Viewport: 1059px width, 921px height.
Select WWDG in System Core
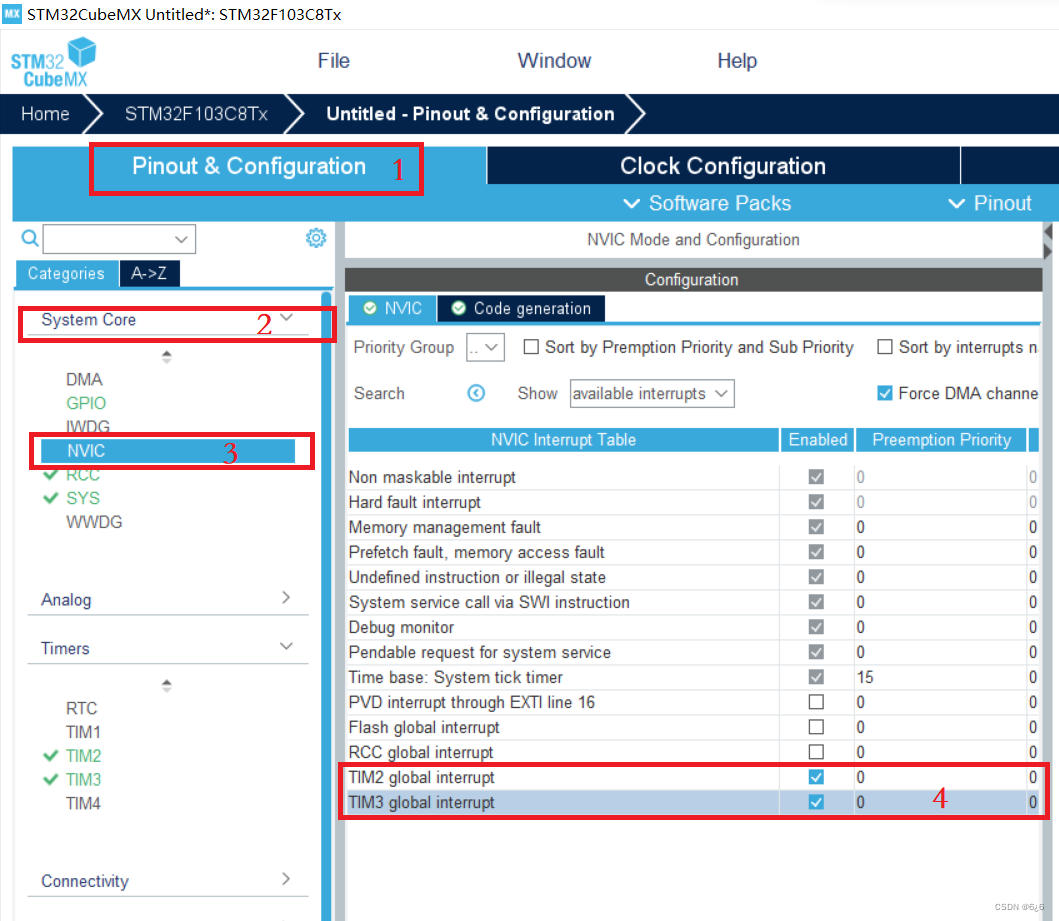click(x=94, y=522)
